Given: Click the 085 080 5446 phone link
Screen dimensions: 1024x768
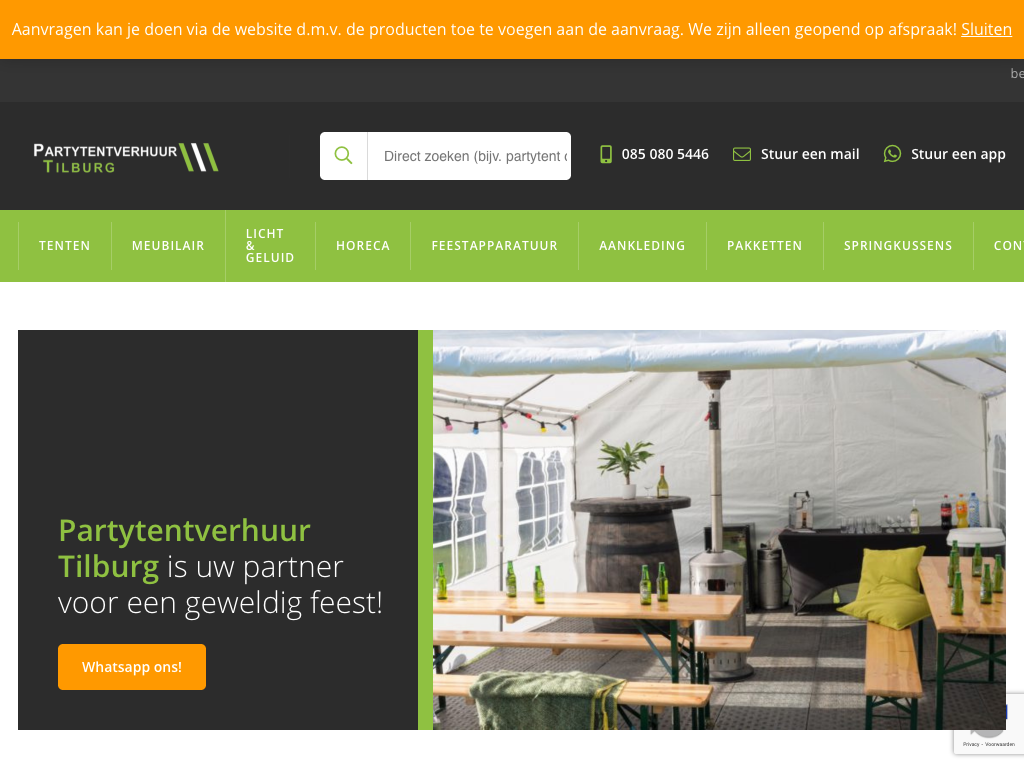Looking at the screenshot, I should click(665, 154).
